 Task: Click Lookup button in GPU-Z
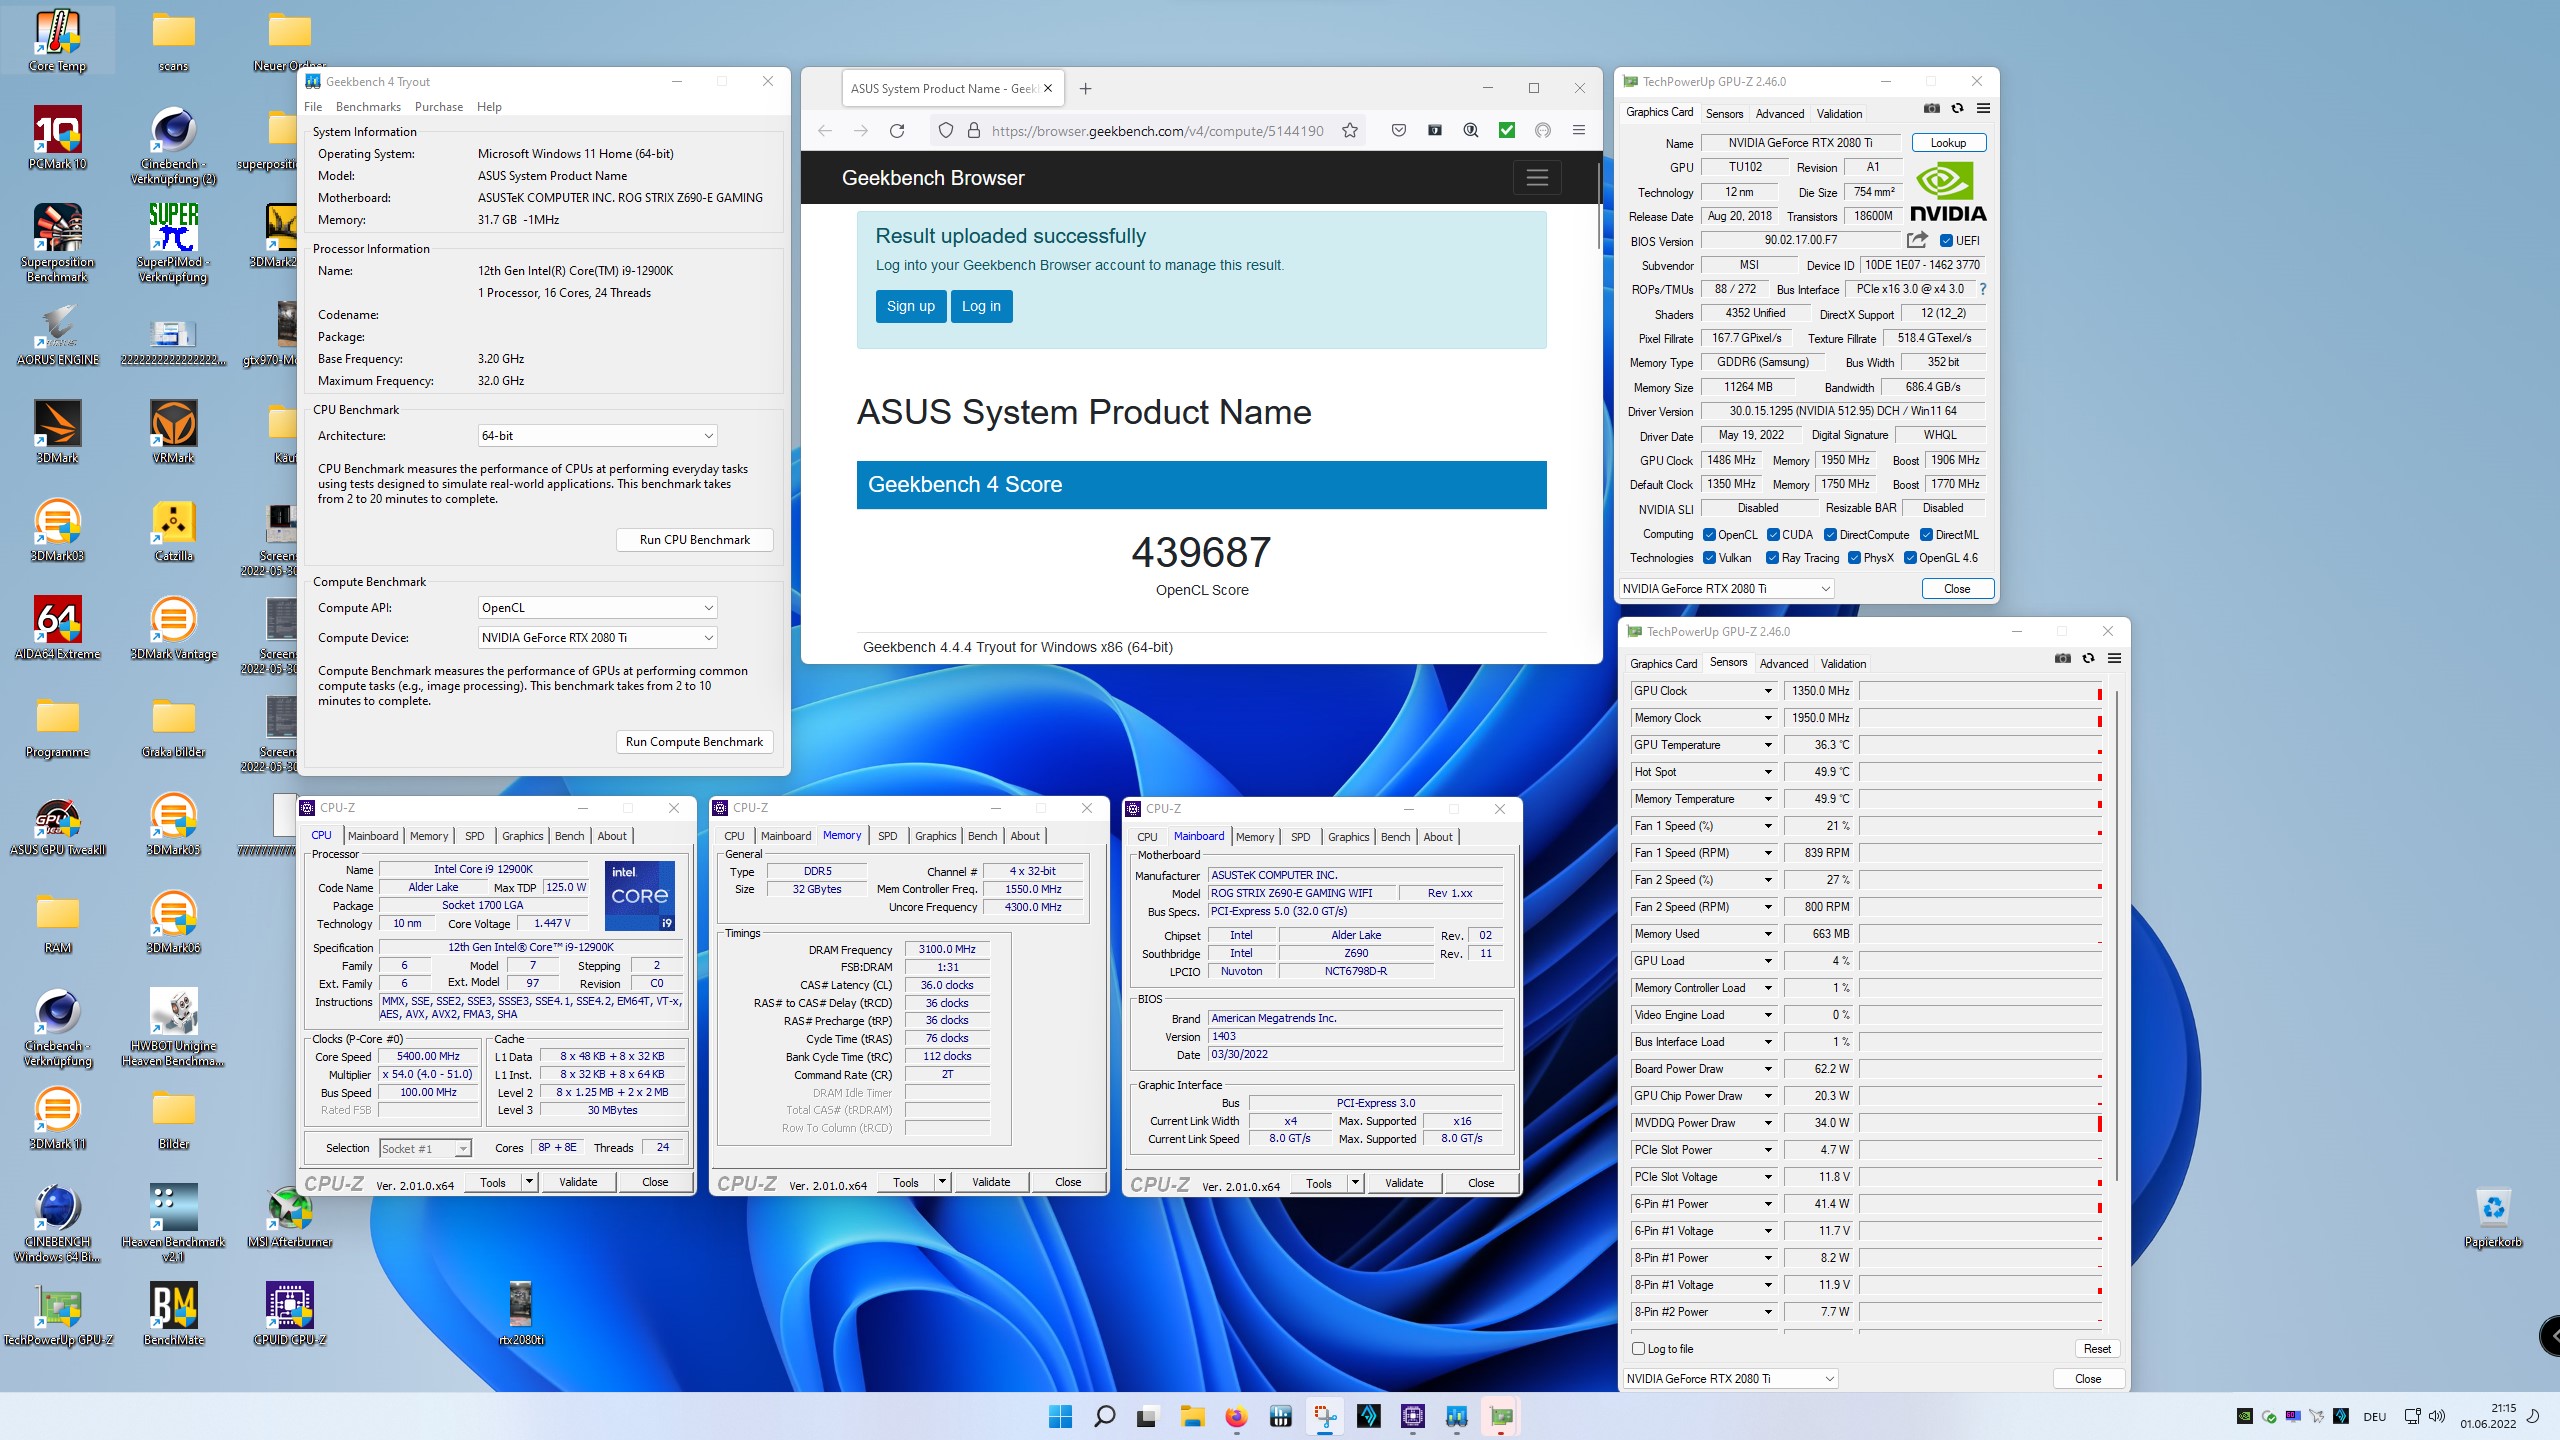point(1948,143)
